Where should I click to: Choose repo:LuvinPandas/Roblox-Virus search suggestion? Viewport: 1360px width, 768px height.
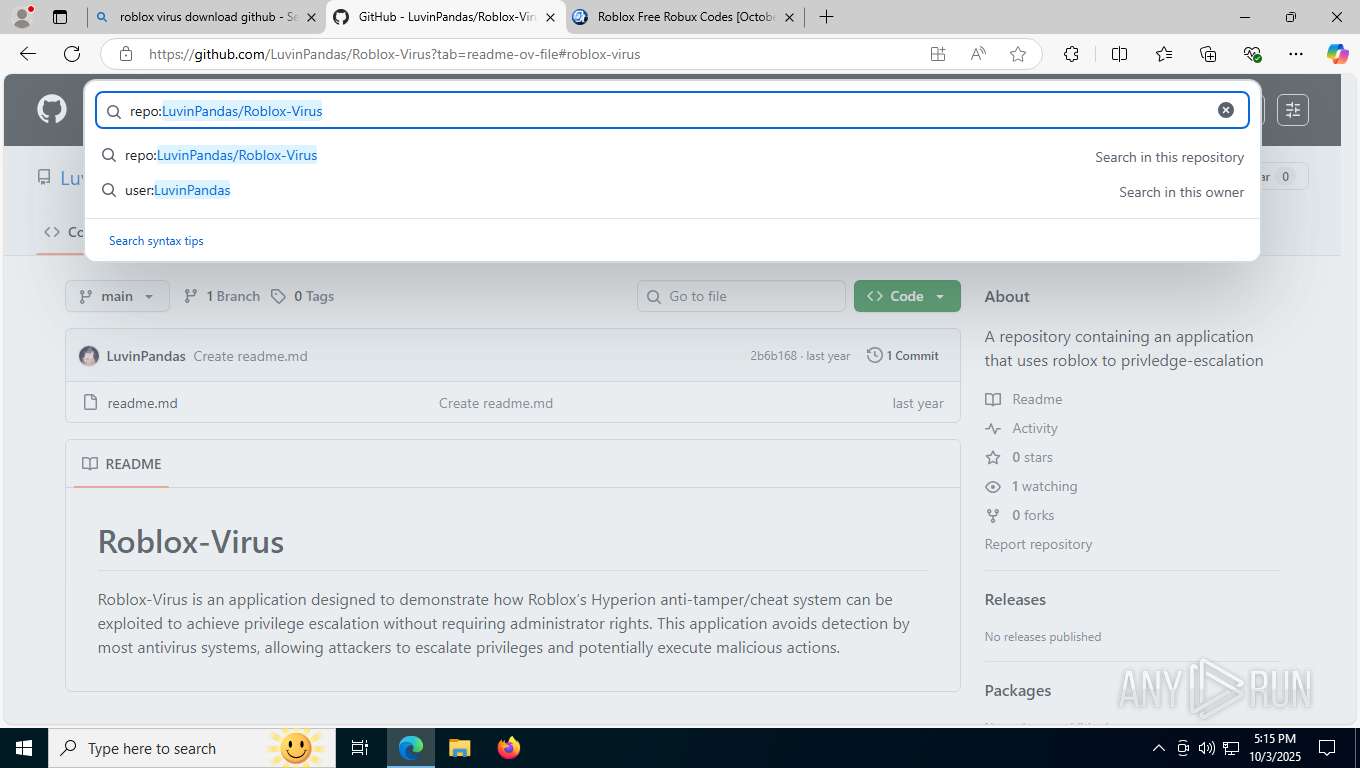pos(671,156)
